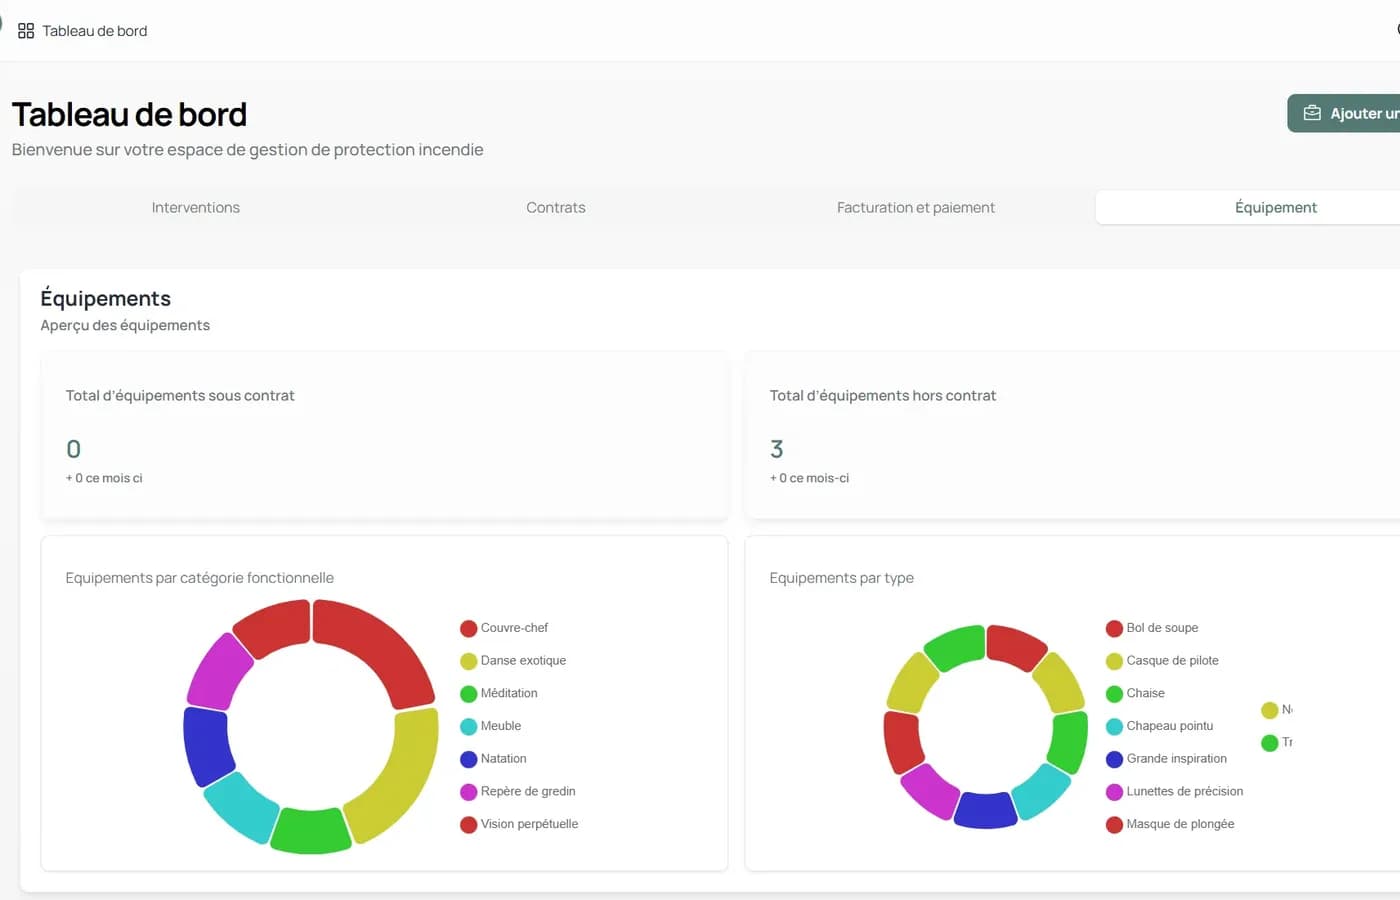This screenshot has width=1400, height=900.
Task: Toggle the Méditation legend entry
Action: click(x=499, y=694)
